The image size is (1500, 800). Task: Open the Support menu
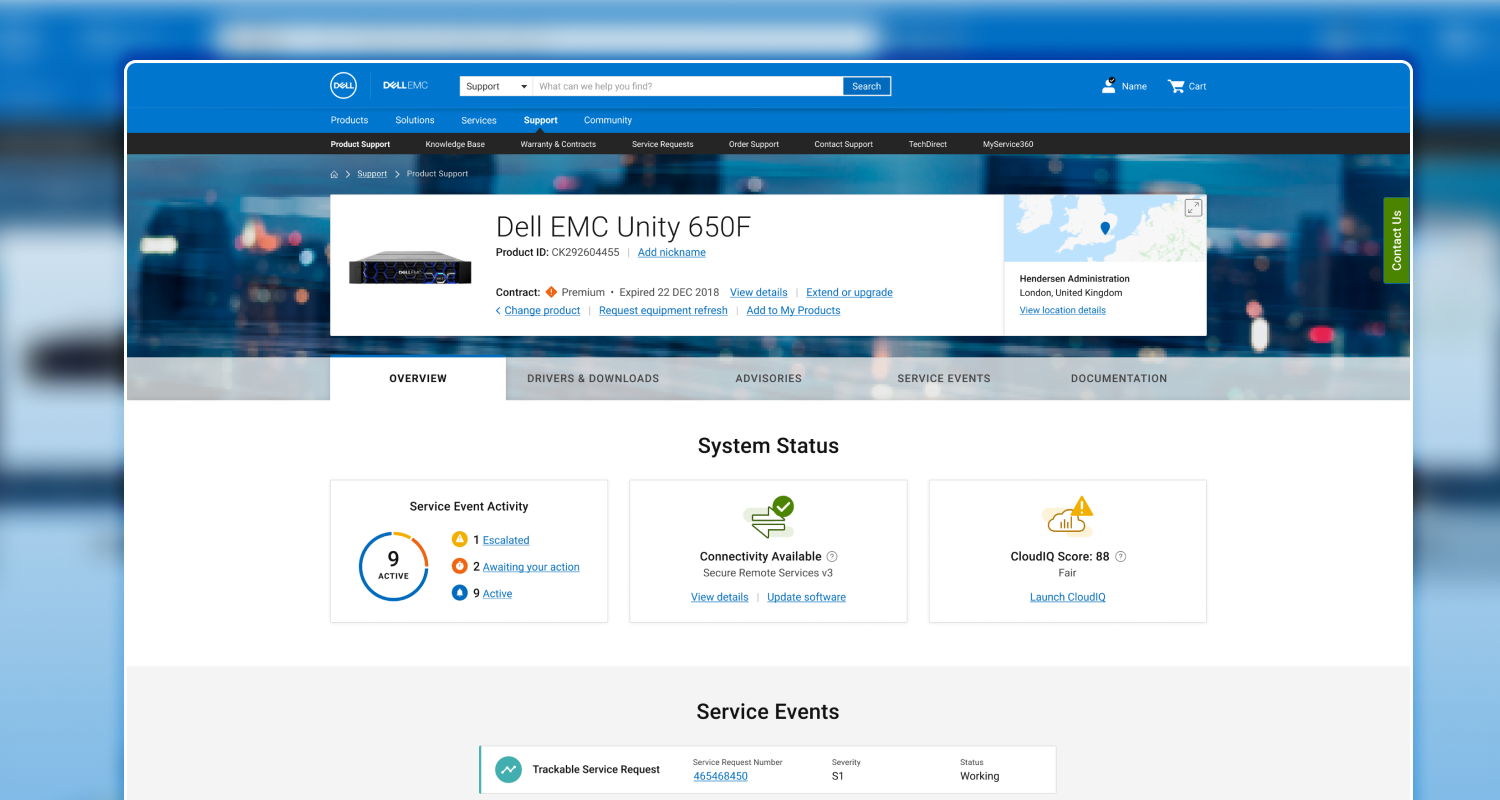click(541, 120)
